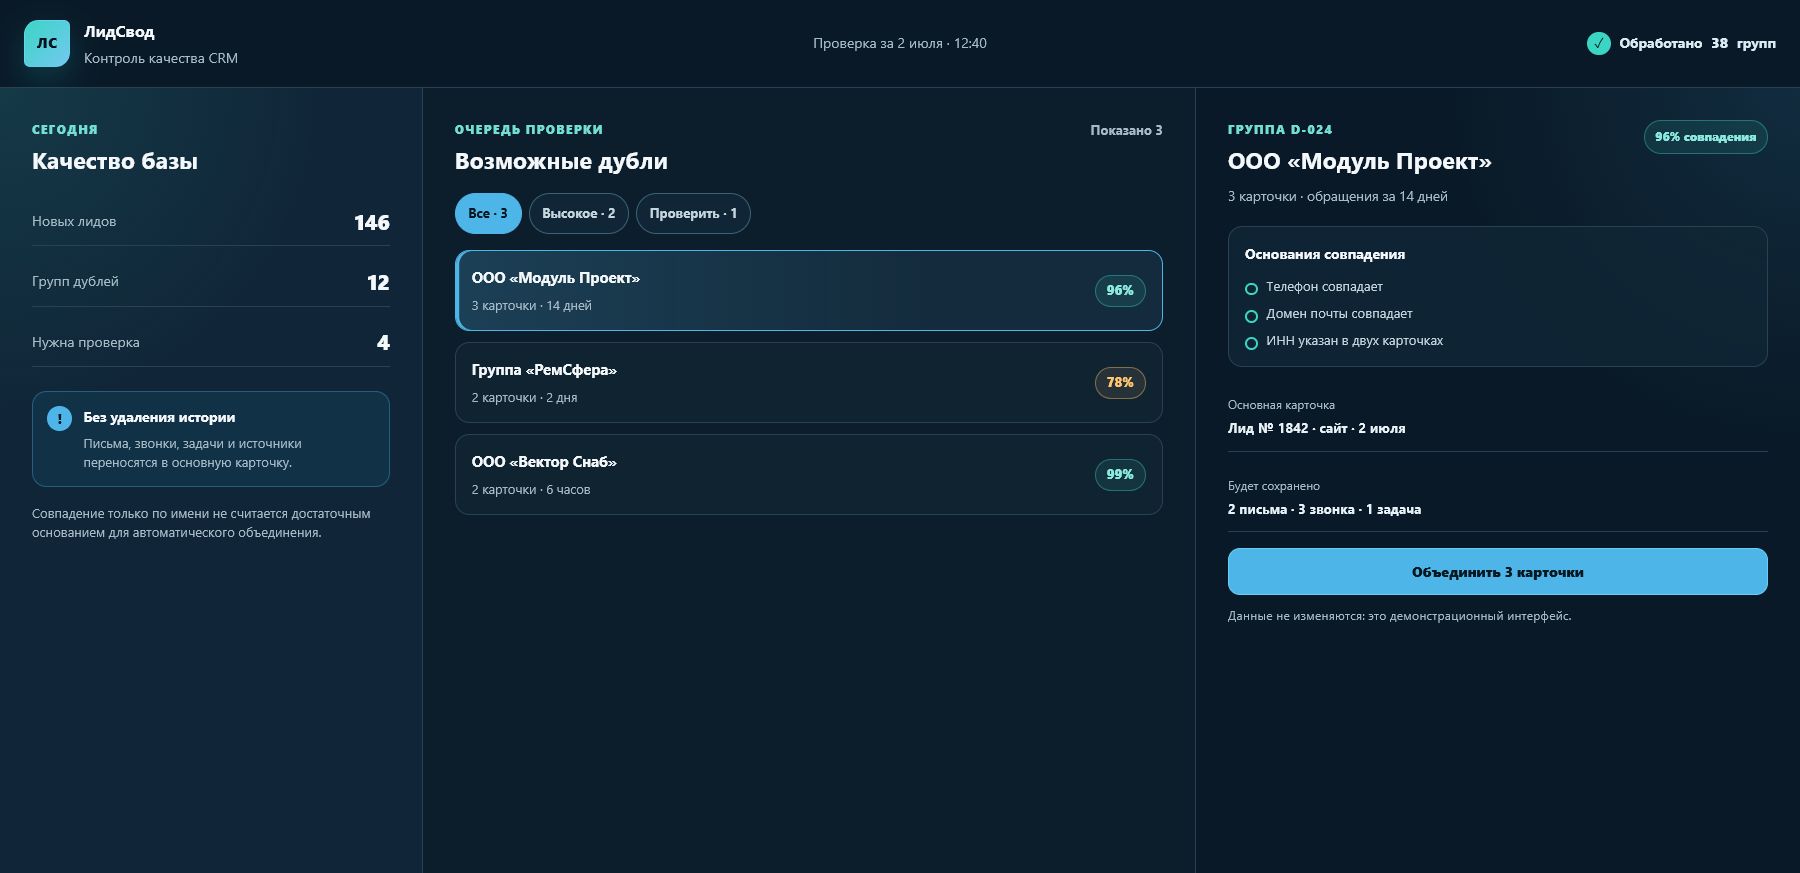Click the ГРУППА D-024 label
The height and width of the screenshot is (873, 1800).
coord(1280,129)
